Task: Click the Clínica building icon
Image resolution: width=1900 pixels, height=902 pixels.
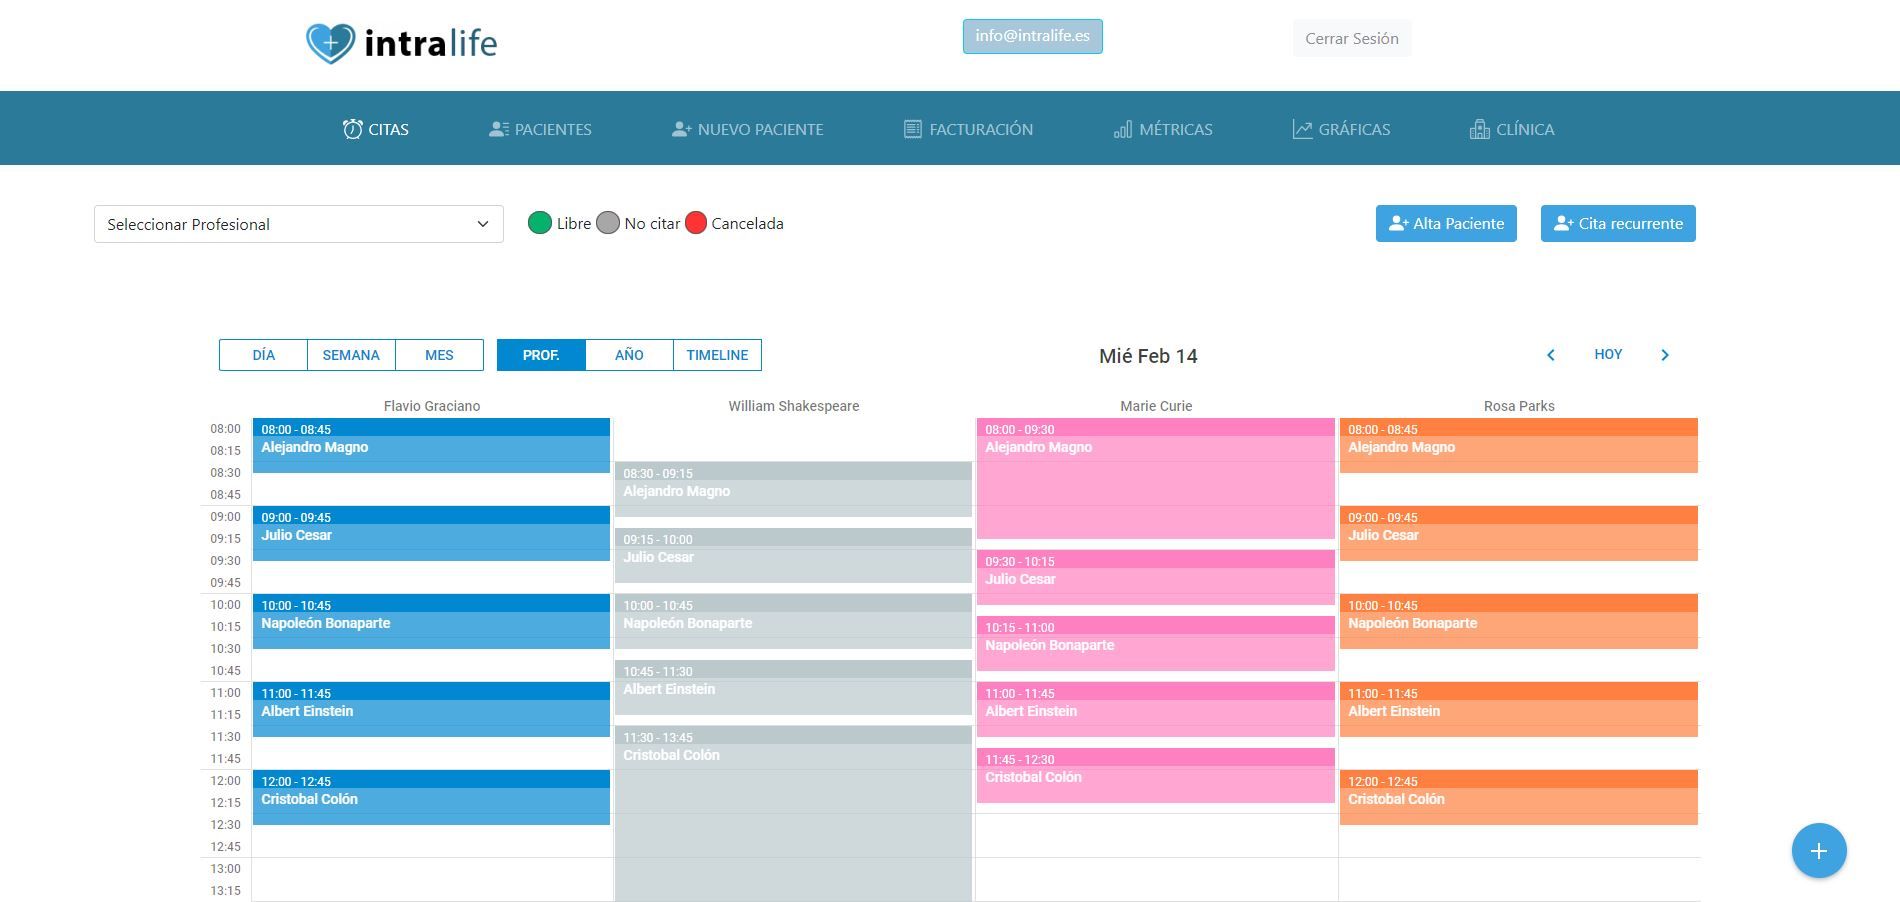Action: 1479,129
